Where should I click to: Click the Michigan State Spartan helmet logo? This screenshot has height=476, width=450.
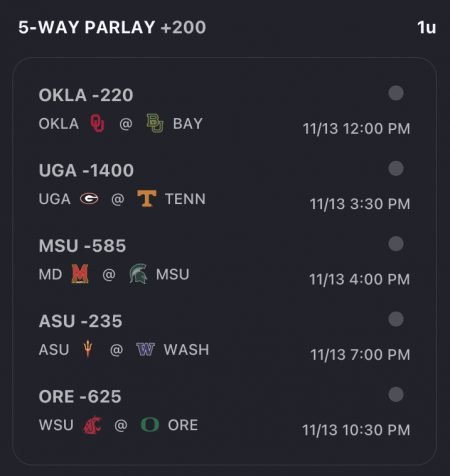[x=138, y=274]
